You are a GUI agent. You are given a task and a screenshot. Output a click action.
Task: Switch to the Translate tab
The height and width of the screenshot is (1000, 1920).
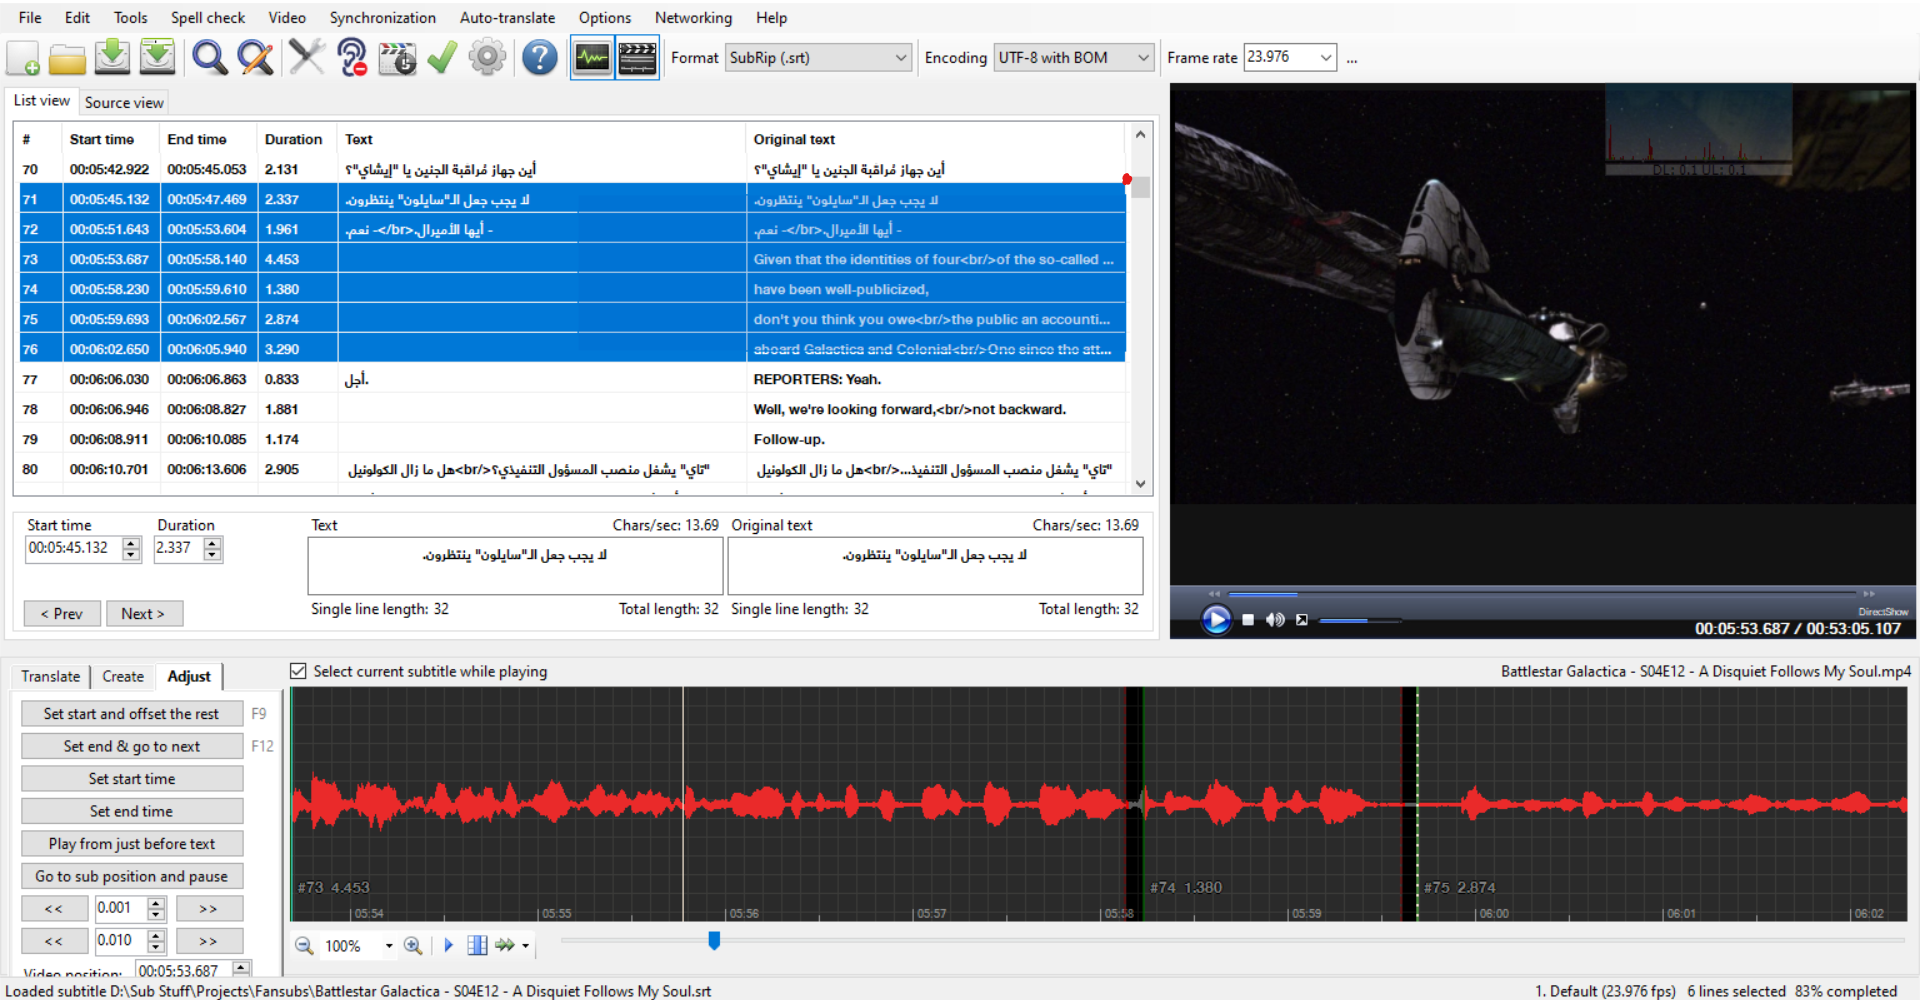pos(50,676)
